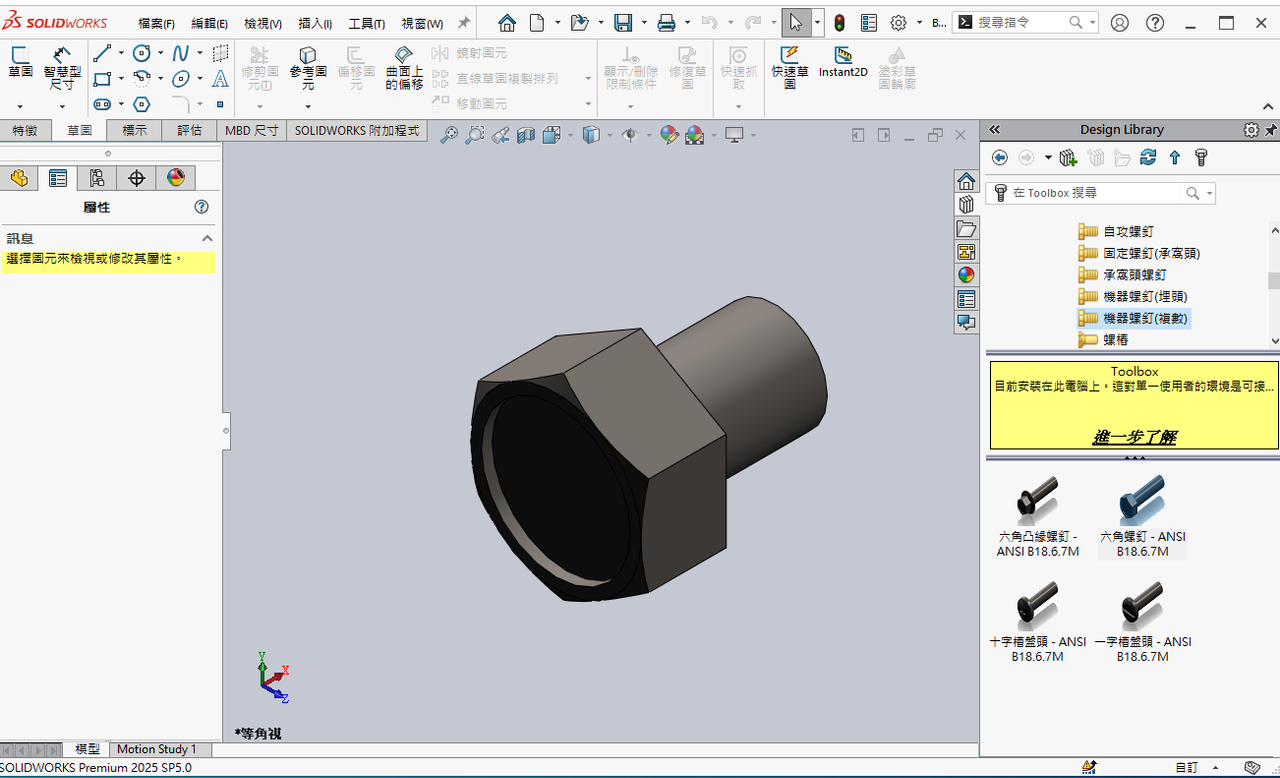Click the Convert Entities tool
This screenshot has height=778, width=1280.
tap(308, 68)
